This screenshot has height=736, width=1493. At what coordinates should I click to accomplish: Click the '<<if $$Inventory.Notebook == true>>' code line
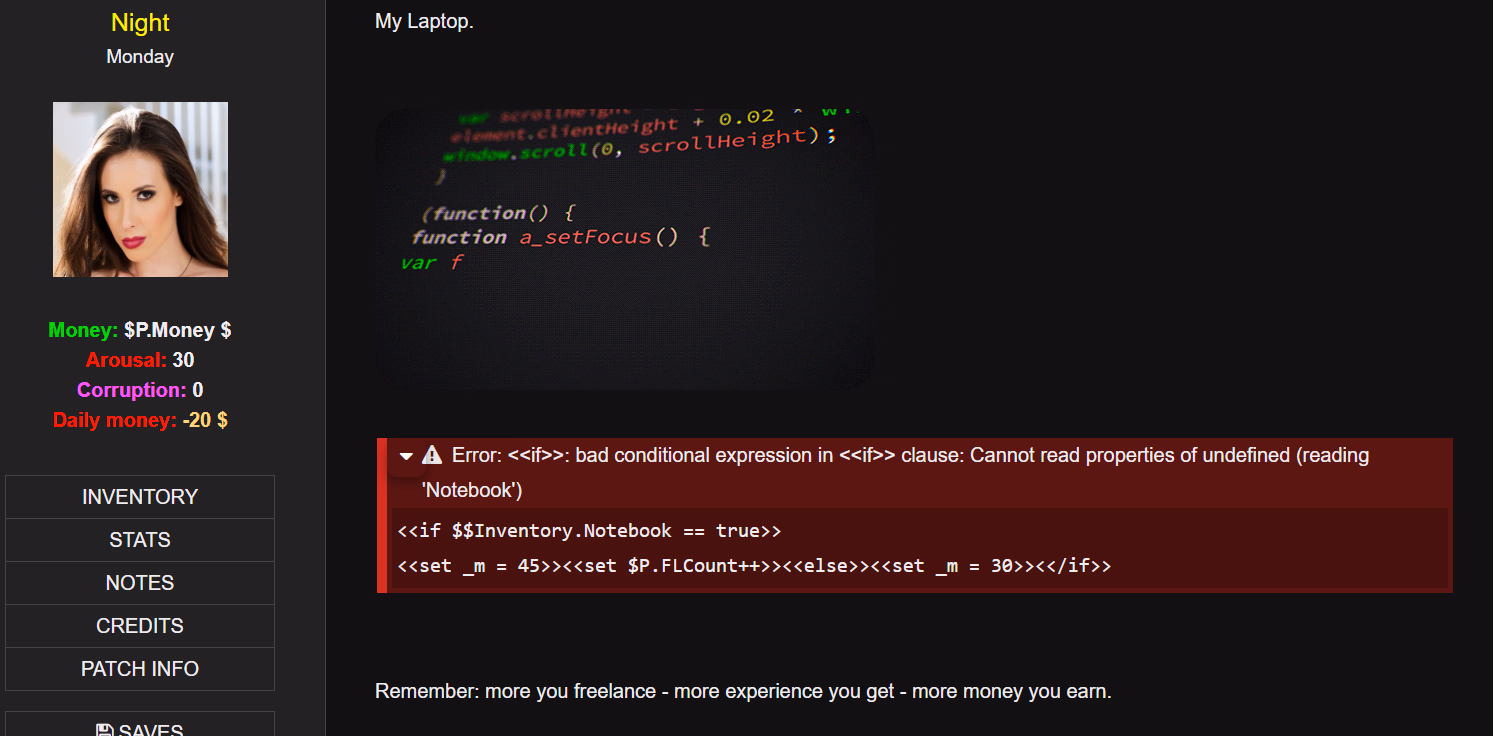coord(589,530)
